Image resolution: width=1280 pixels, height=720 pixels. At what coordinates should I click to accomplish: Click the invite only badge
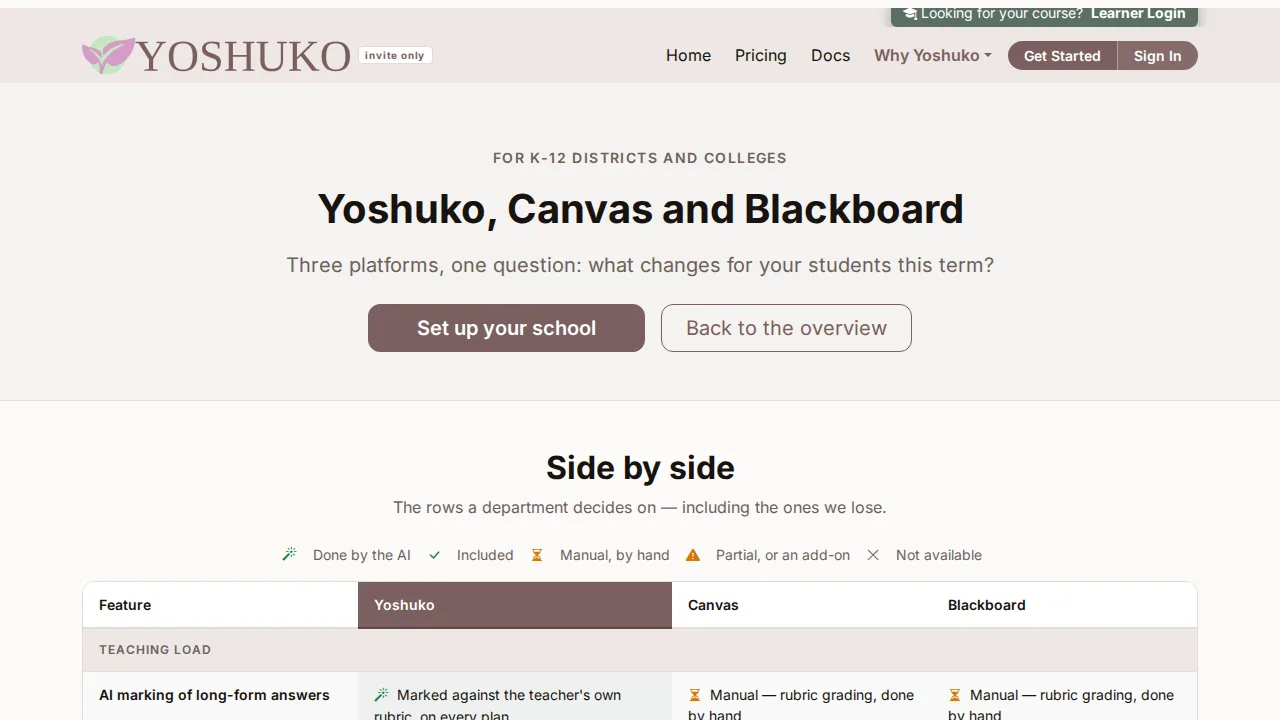(x=395, y=56)
